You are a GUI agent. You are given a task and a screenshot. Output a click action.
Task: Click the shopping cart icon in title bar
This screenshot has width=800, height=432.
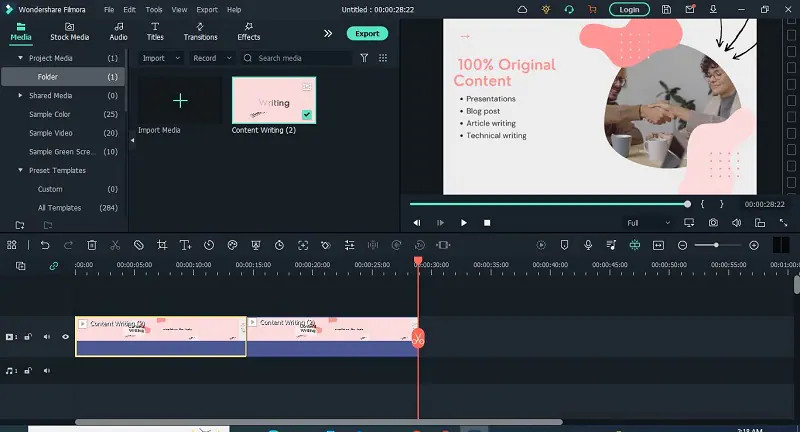point(592,9)
